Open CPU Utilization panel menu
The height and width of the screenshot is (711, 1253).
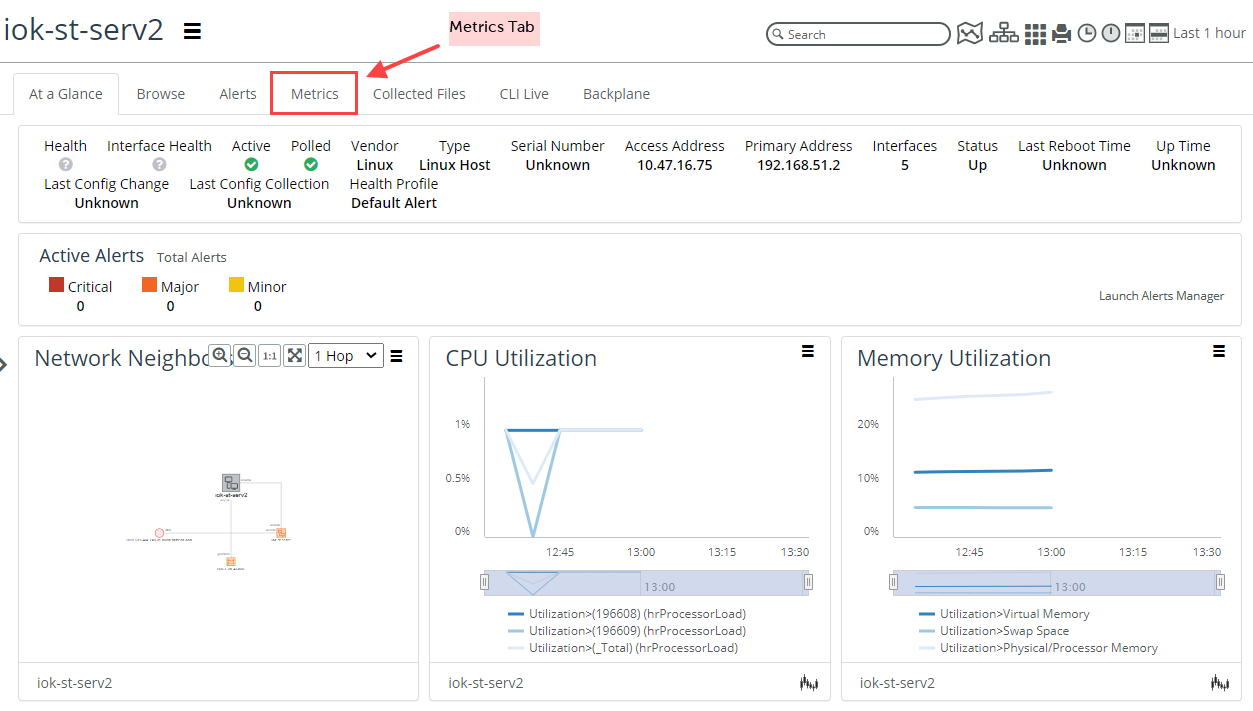tap(808, 351)
